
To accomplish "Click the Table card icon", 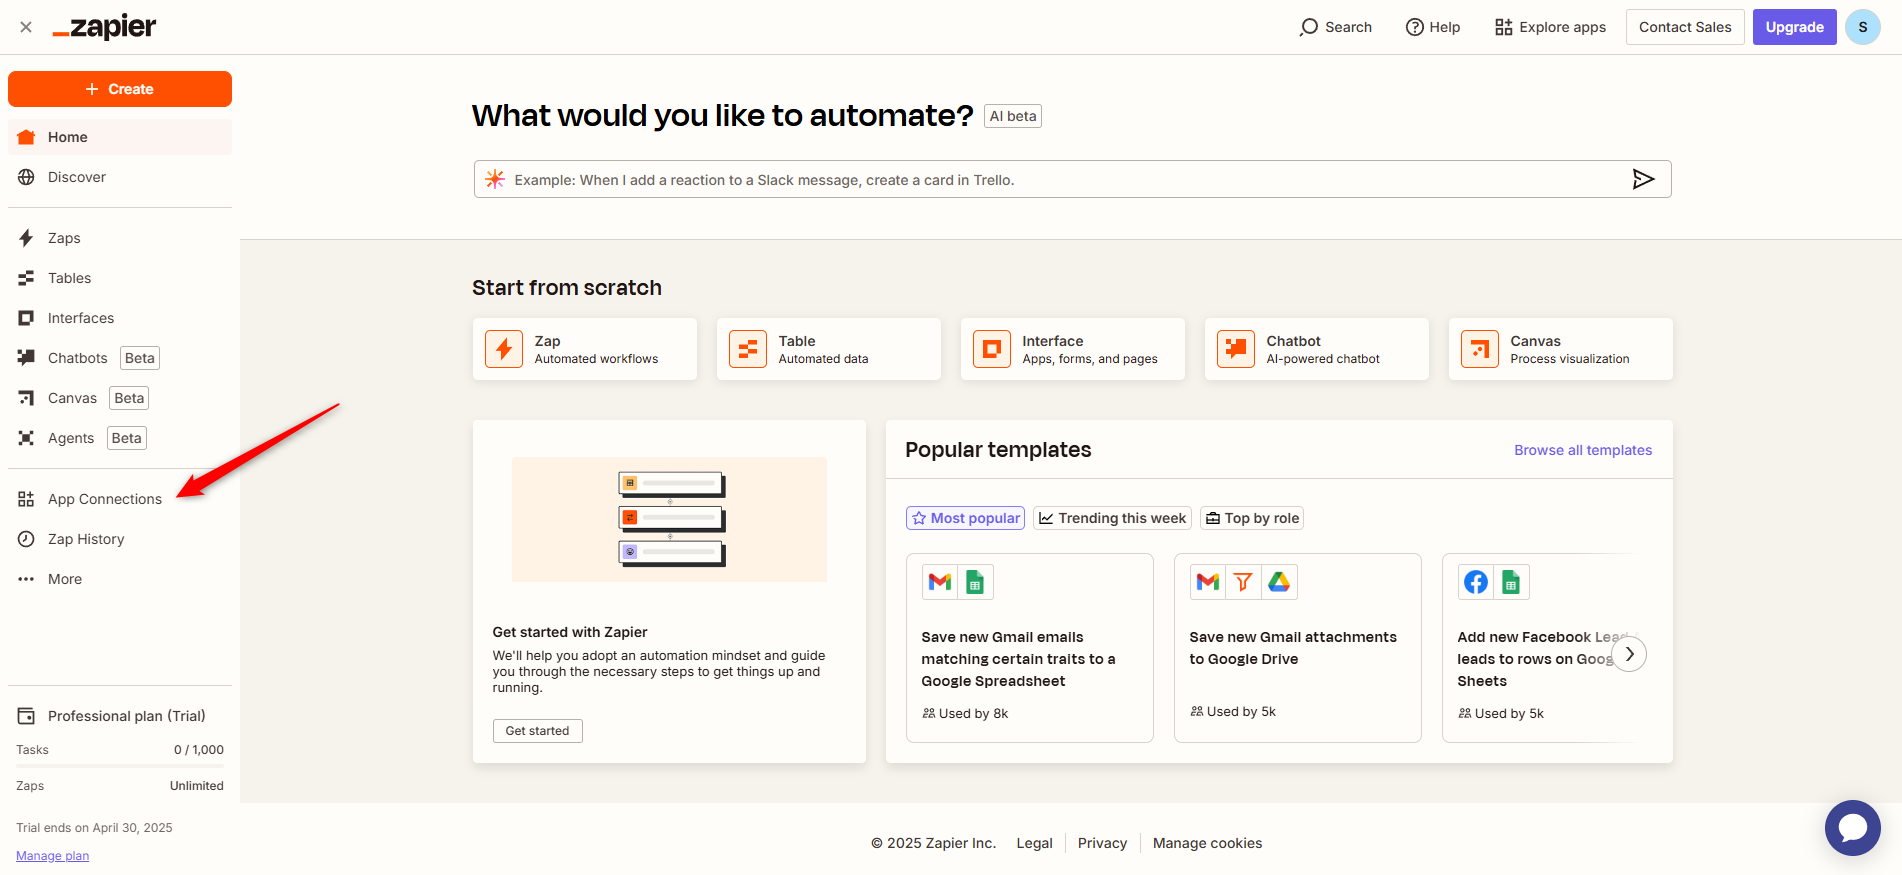I will pos(748,349).
